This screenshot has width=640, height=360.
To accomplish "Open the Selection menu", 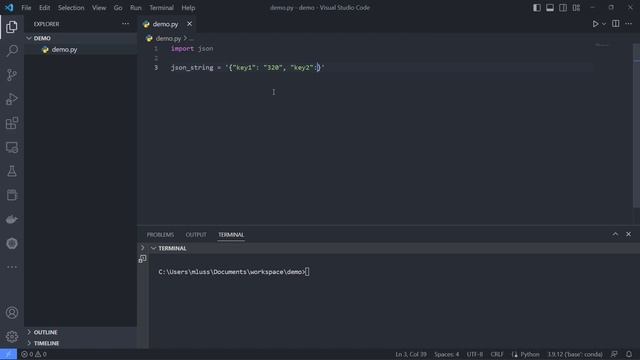I will [x=71, y=8].
